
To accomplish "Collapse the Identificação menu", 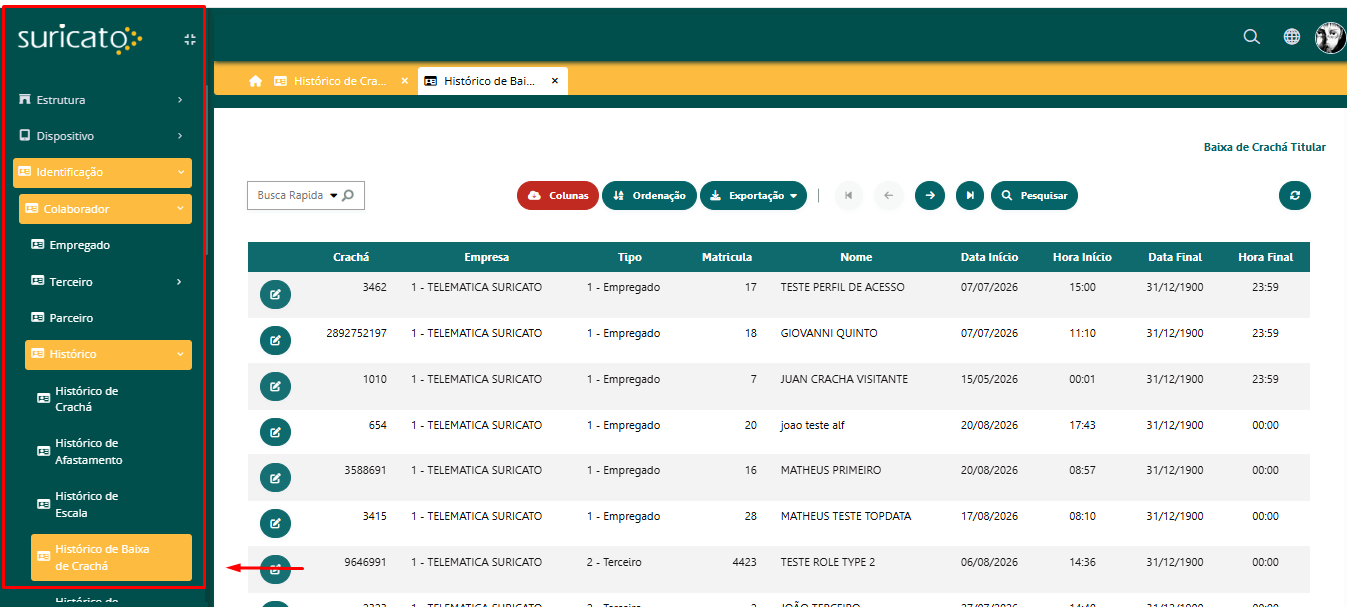I will pos(102,172).
